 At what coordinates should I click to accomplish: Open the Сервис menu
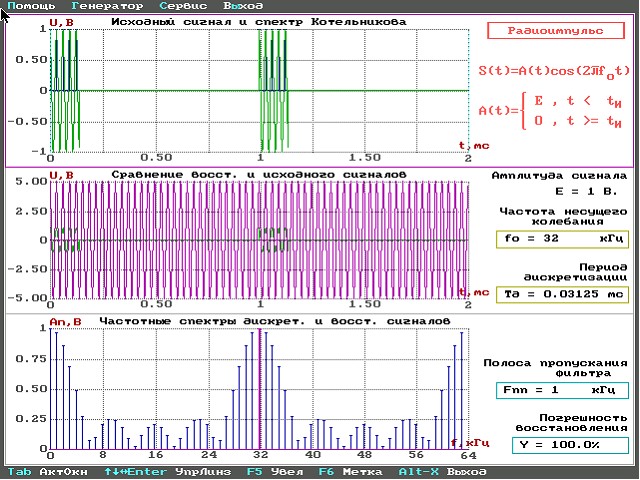(x=183, y=6)
